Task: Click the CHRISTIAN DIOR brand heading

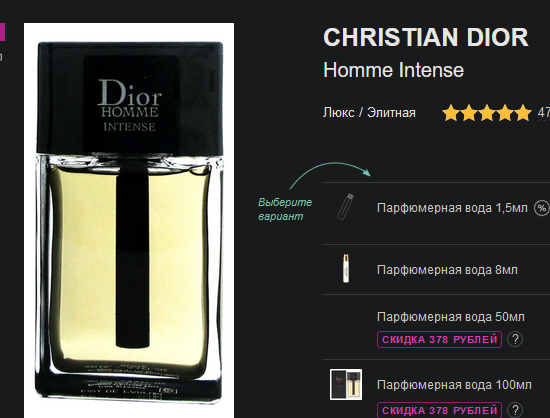Action: tap(425, 37)
